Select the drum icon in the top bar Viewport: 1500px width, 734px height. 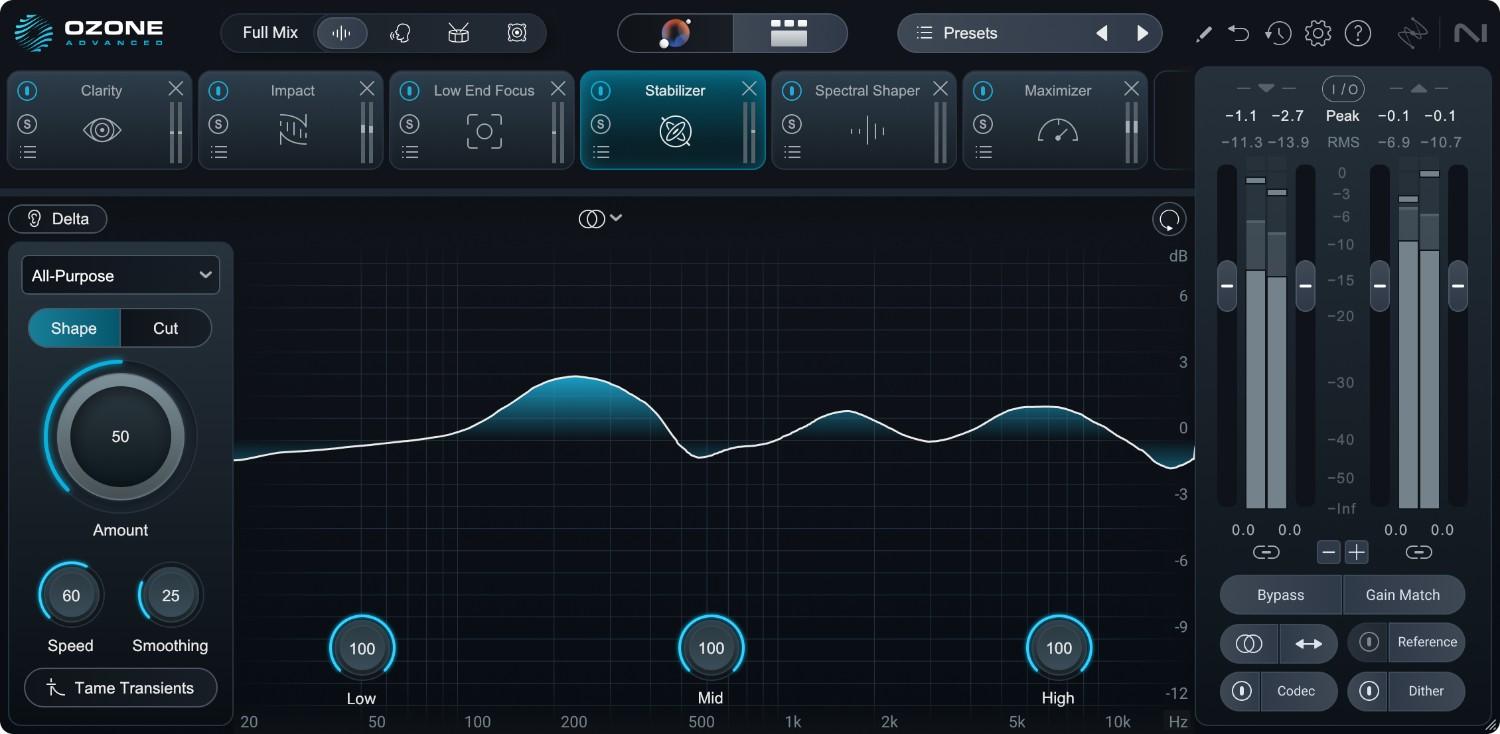(459, 33)
